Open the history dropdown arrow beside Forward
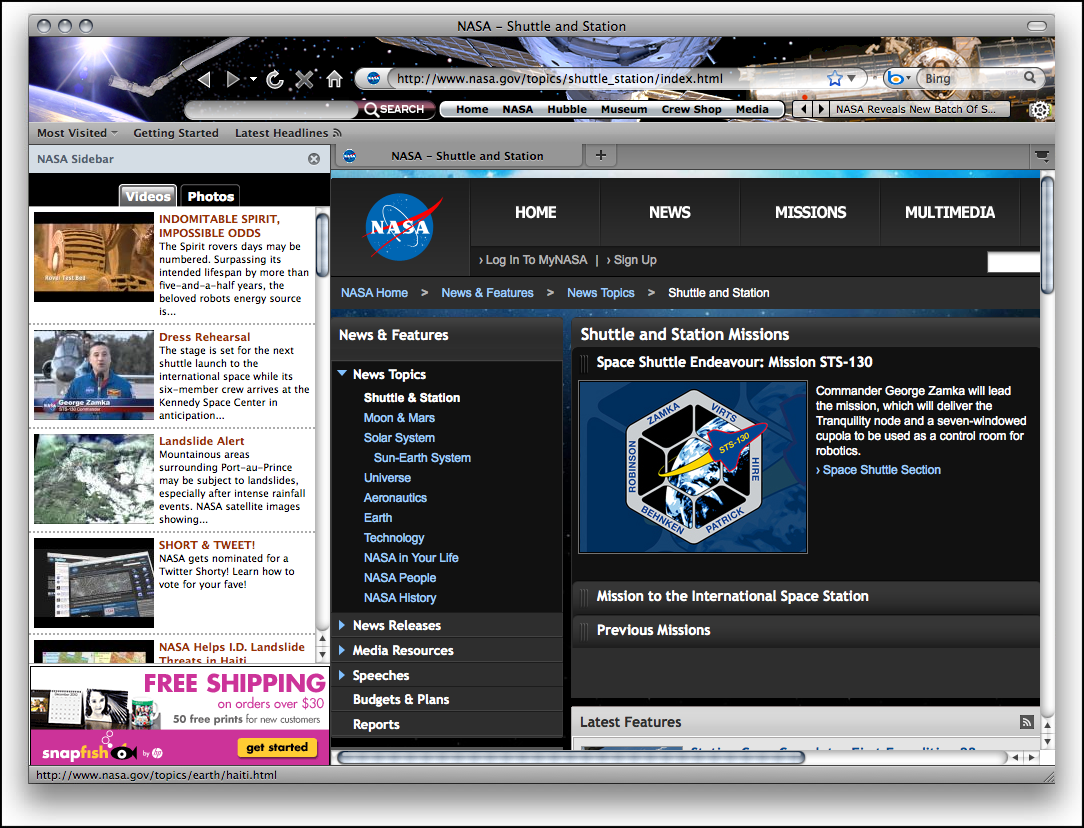 pos(254,79)
